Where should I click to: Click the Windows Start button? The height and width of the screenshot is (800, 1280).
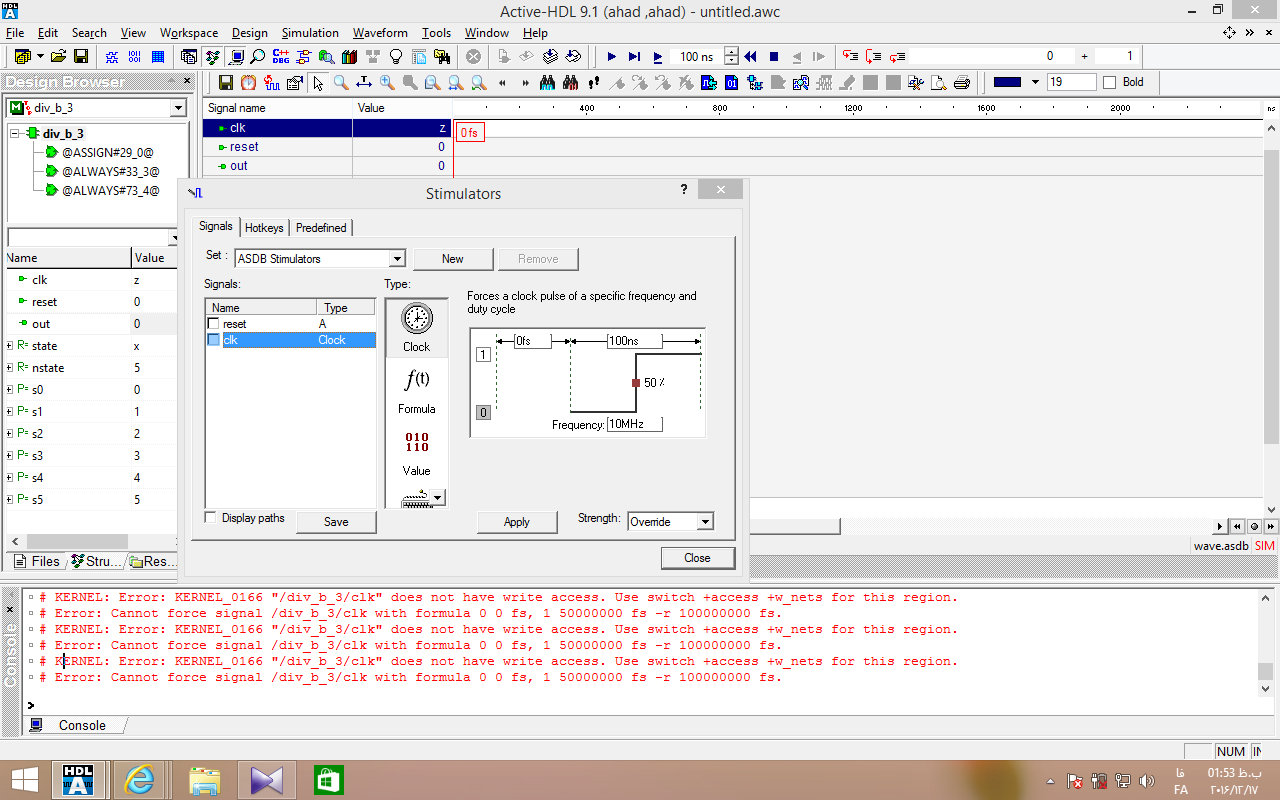25,780
